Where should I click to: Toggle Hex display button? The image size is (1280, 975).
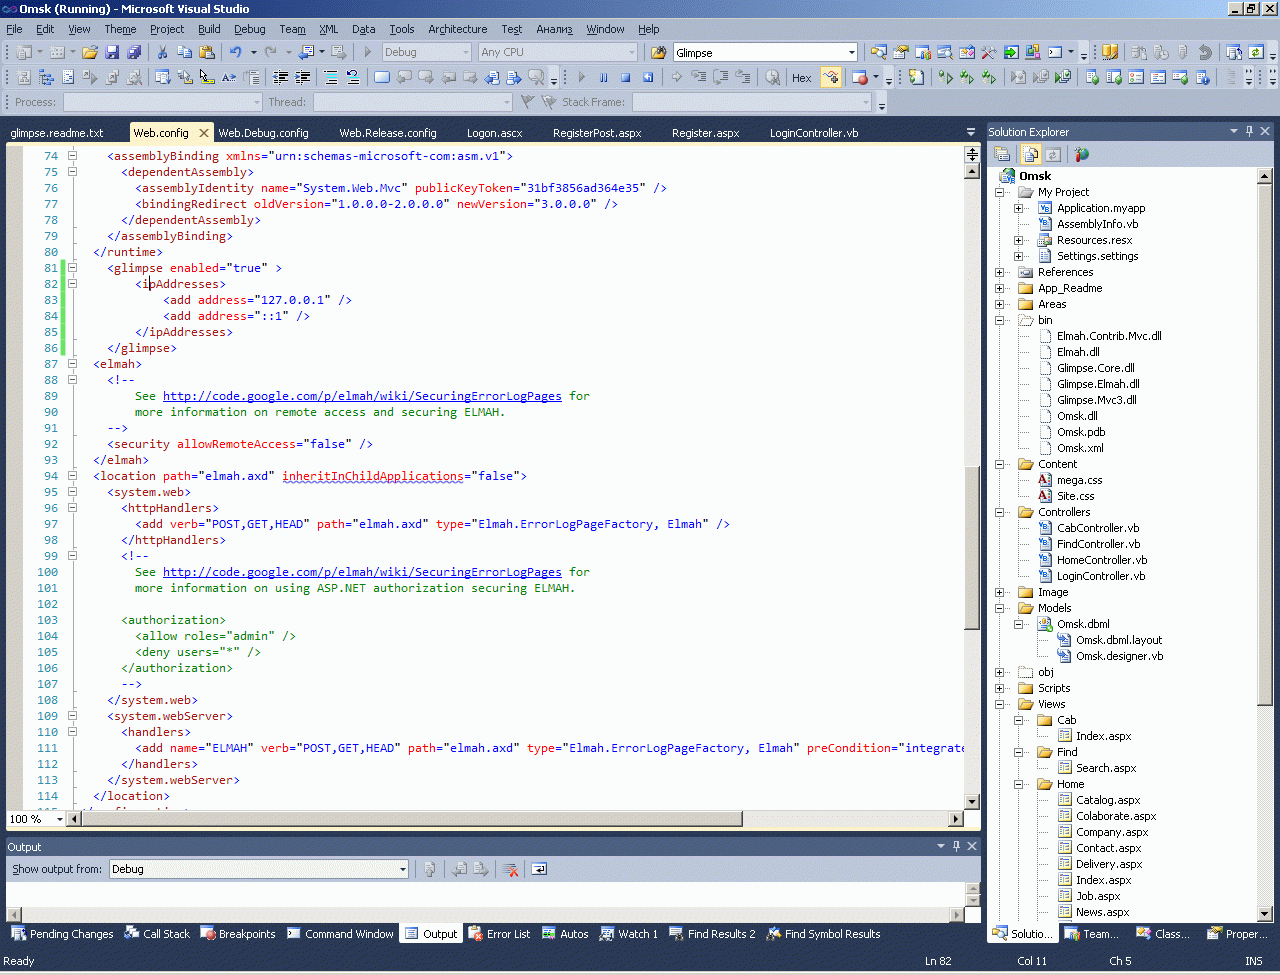801,77
